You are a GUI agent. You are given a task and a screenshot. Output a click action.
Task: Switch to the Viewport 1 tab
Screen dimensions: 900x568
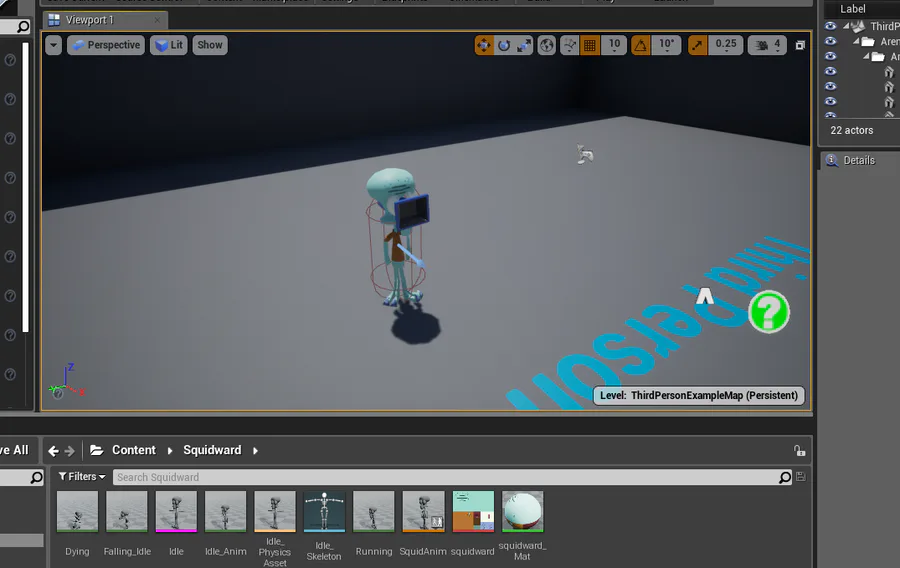[90, 20]
